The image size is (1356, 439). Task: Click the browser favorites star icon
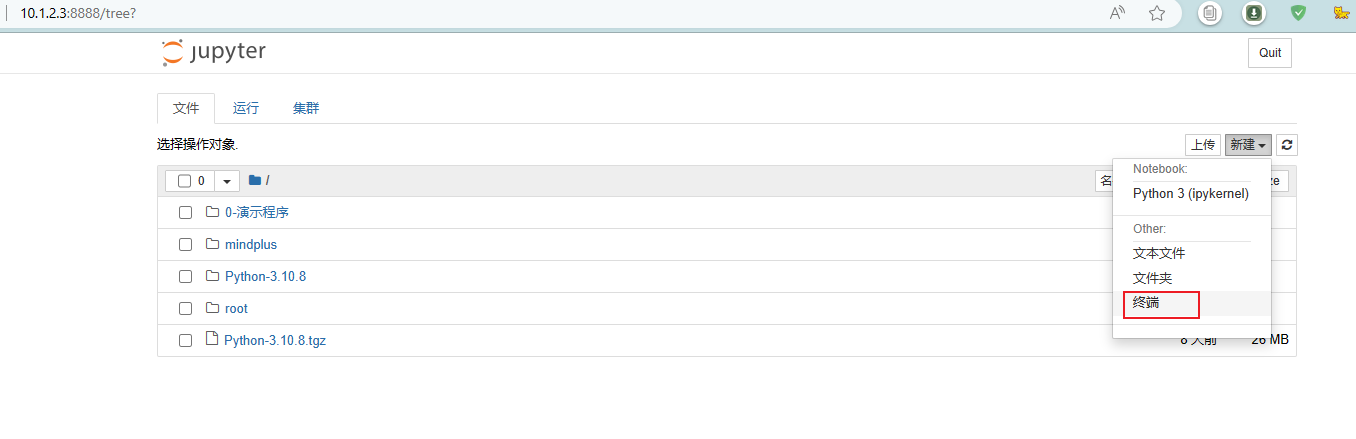point(1157,13)
